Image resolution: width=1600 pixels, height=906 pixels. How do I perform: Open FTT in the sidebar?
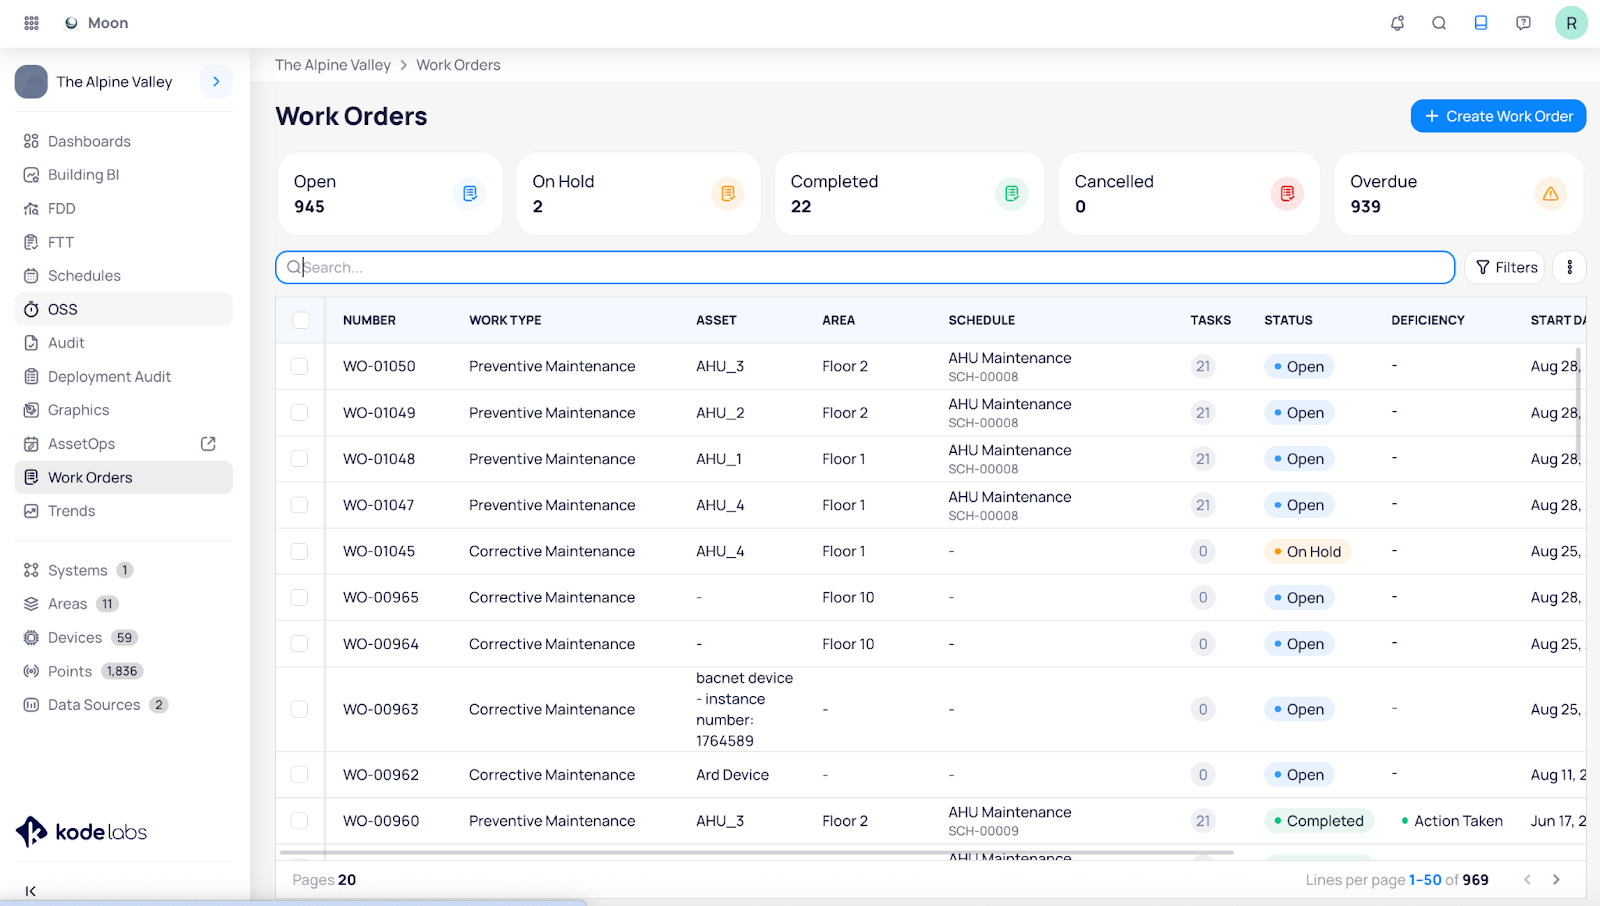click(124, 242)
